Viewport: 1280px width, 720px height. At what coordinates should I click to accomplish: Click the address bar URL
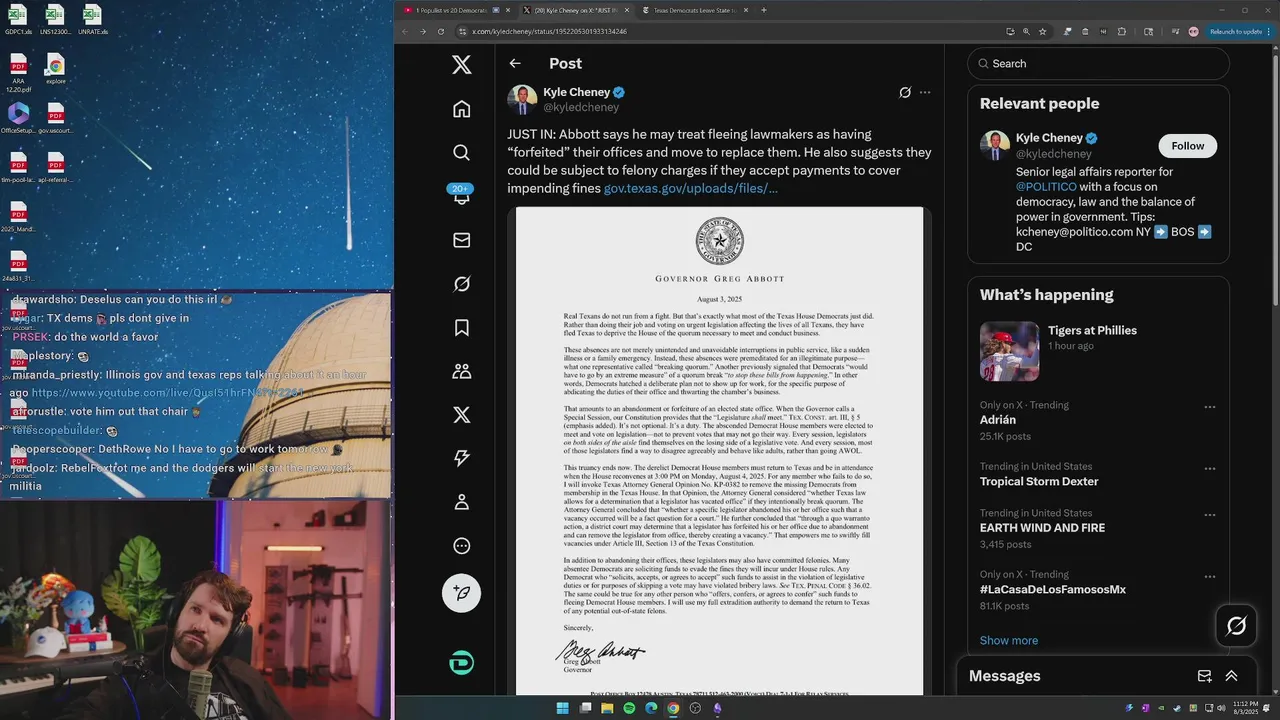click(x=549, y=31)
